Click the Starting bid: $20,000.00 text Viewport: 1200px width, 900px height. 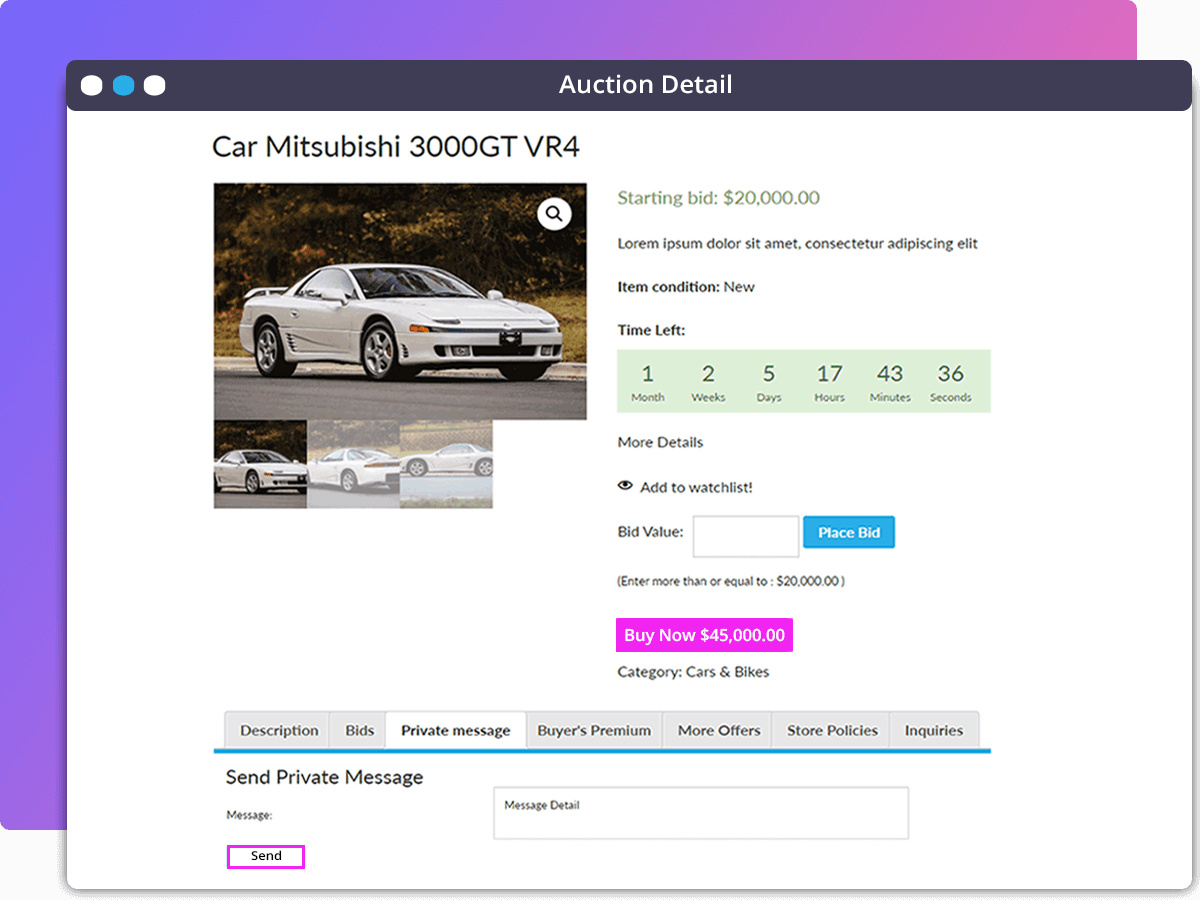point(718,198)
